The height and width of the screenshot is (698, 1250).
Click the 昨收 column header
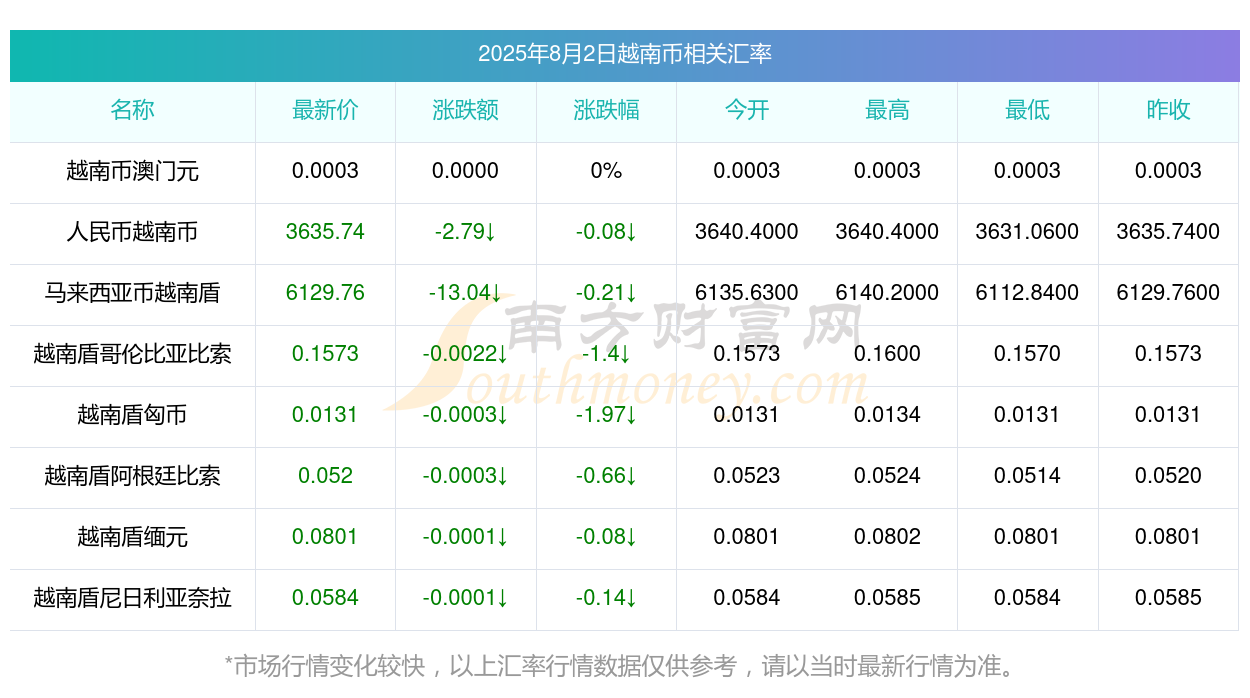click(x=1168, y=110)
